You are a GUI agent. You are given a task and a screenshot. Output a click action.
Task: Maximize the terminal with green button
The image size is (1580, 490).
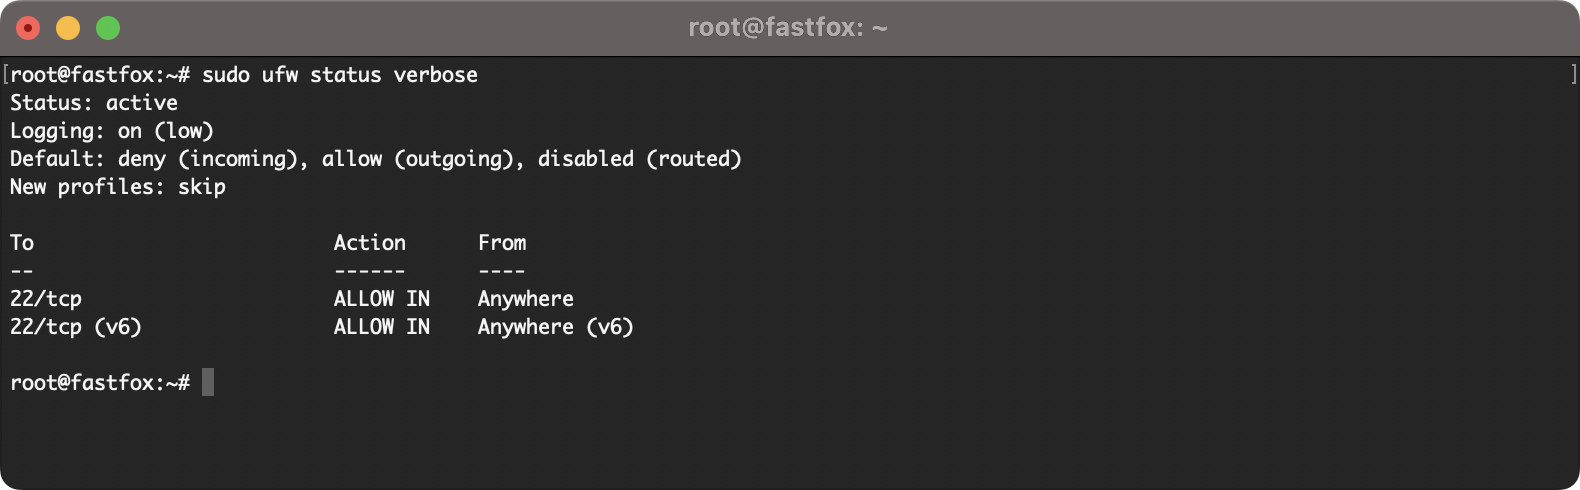tap(108, 28)
